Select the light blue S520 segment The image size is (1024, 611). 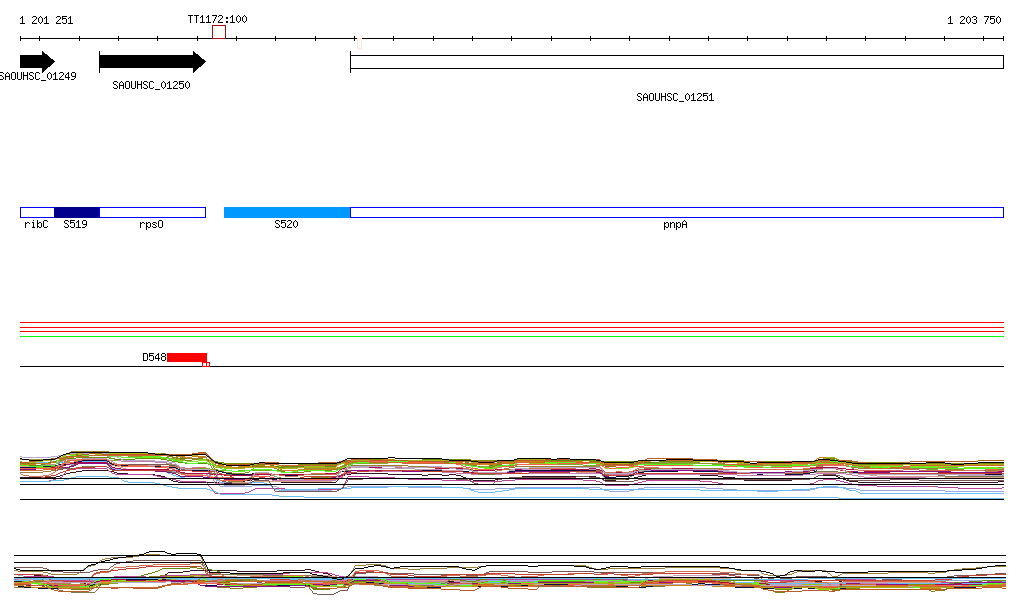(287, 212)
